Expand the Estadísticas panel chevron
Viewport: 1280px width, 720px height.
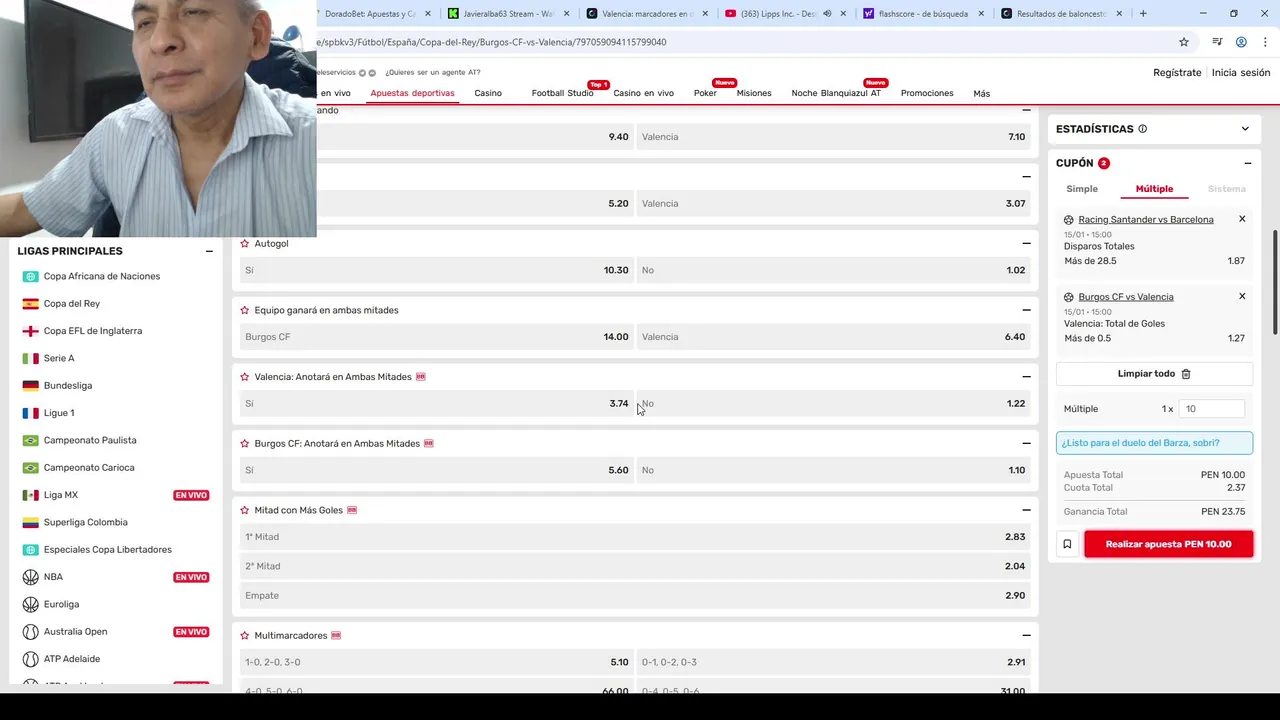(x=1245, y=129)
